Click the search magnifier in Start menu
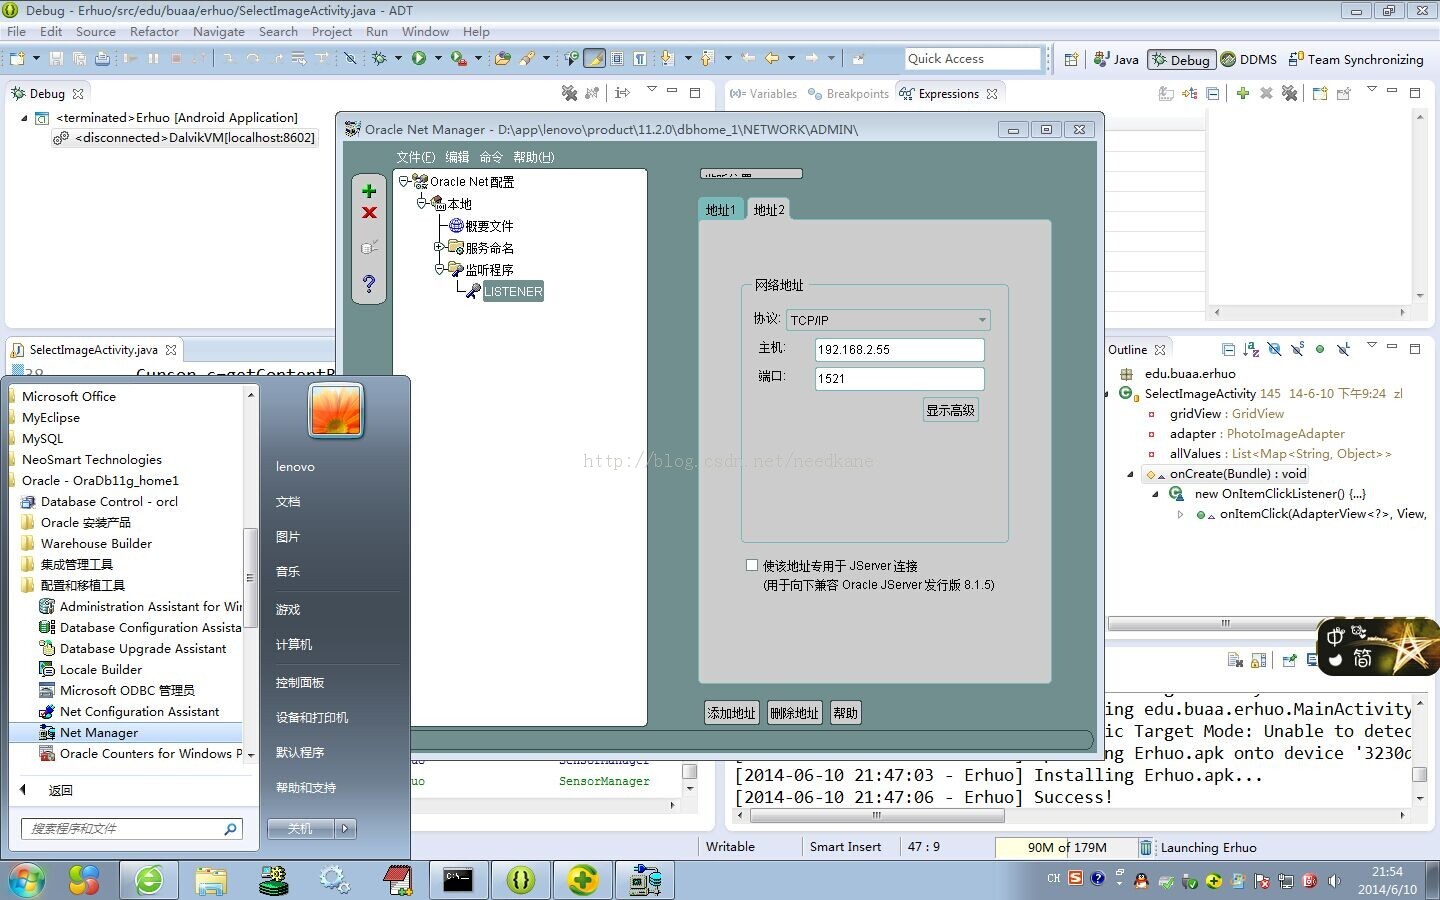Image resolution: width=1440 pixels, height=900 pixels. [x=230, y=828]
